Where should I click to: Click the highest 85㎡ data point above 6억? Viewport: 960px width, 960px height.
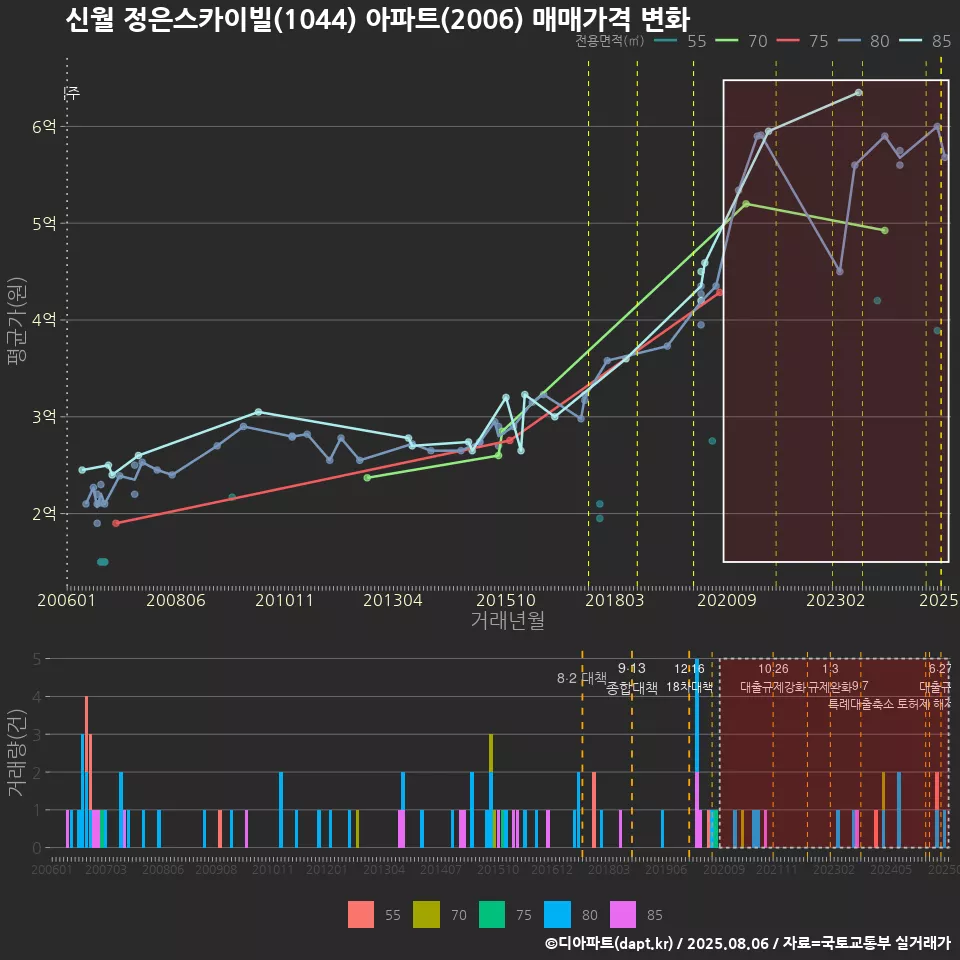pyautogui.click(x=858, y=92)
